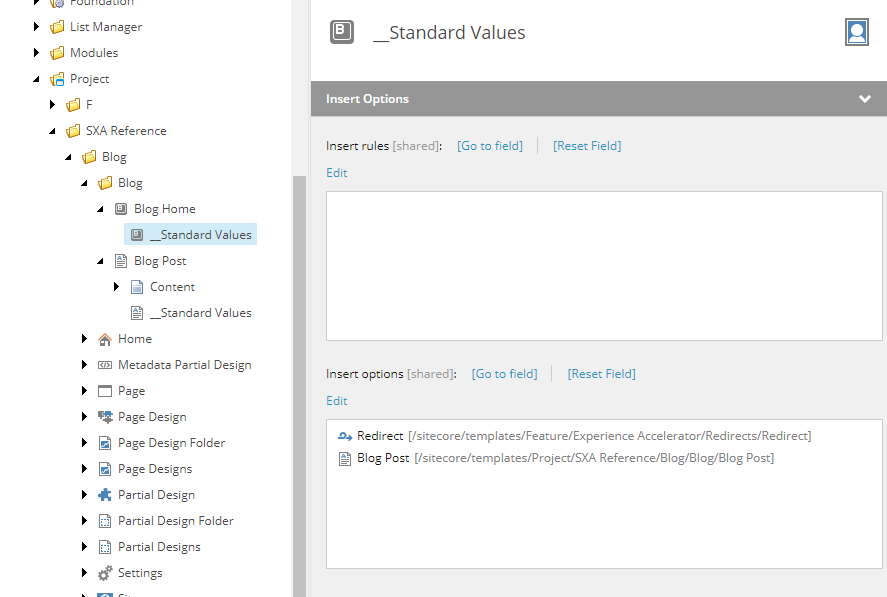This screenshot has width=887, height=597.
Task: Click the user profile icon at top right
Action: coord(856,32)
